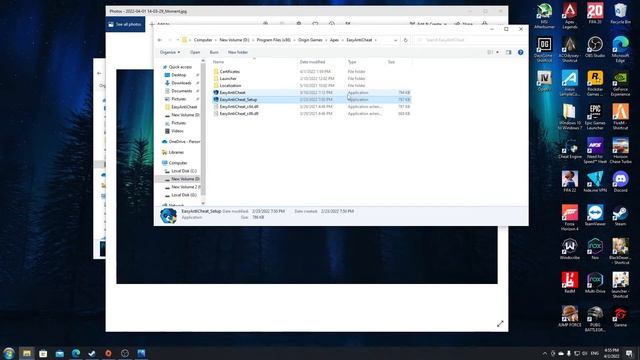Viewport: 640px width, 360px height.
Task: Open Libraries in navigation pane
Action: coord(176,152)
